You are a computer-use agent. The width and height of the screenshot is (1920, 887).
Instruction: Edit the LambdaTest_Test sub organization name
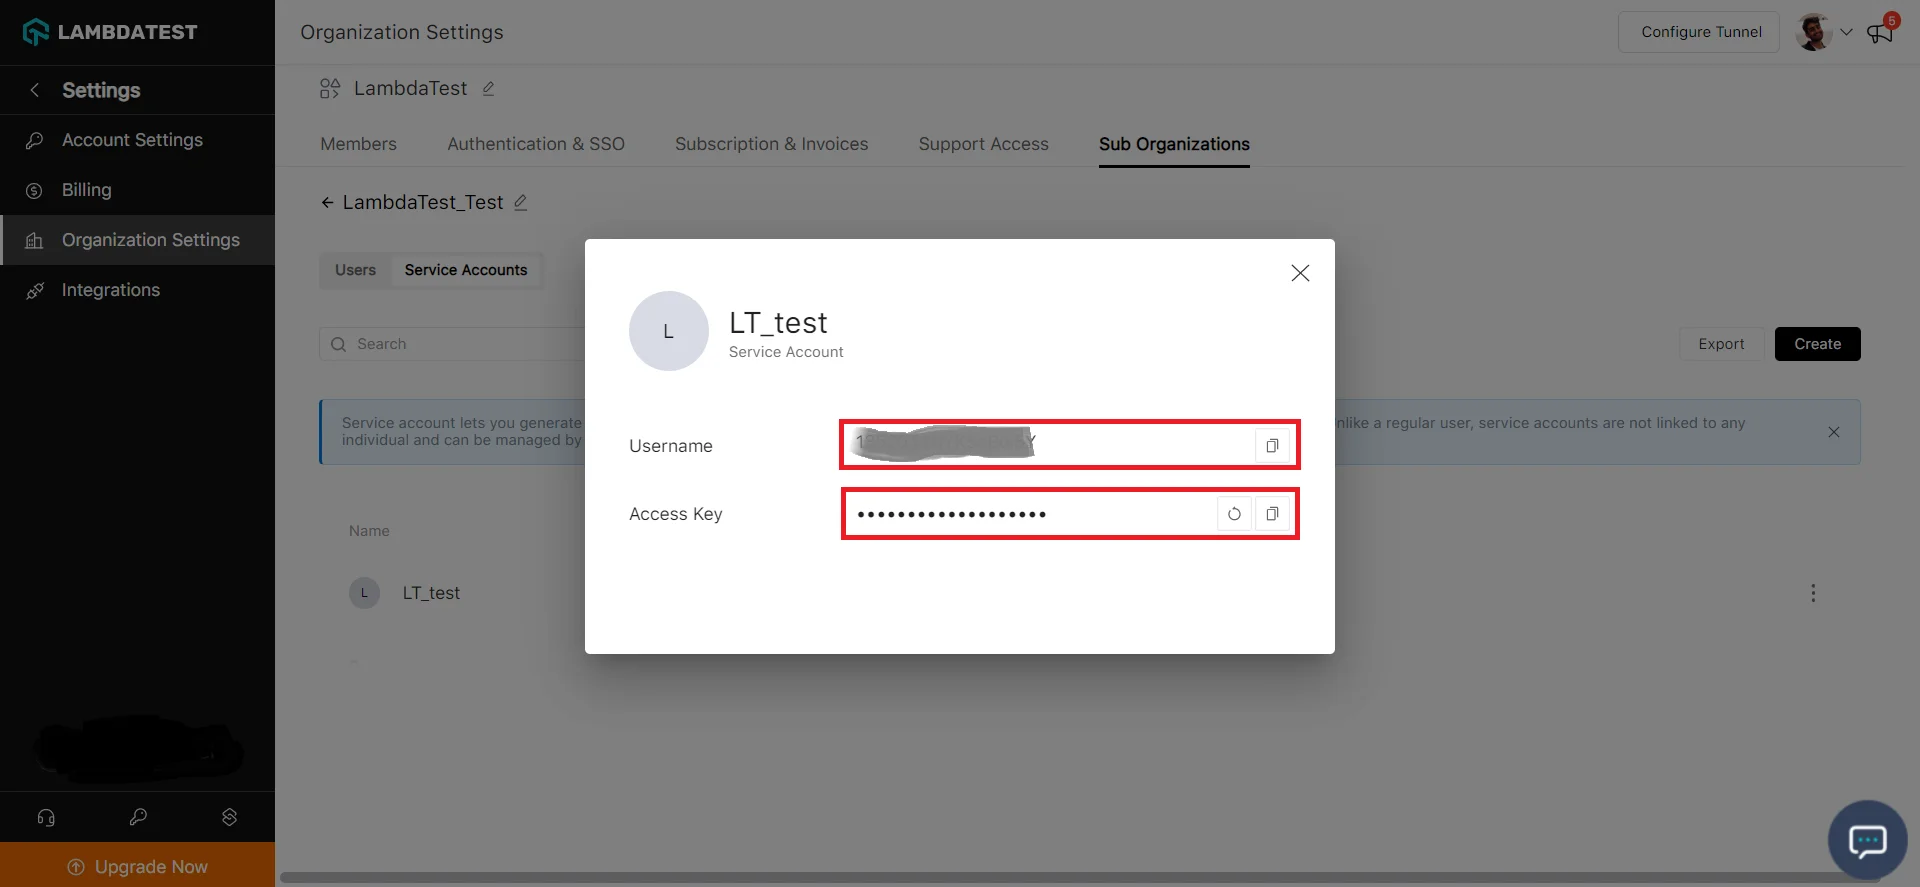(520, 203)
